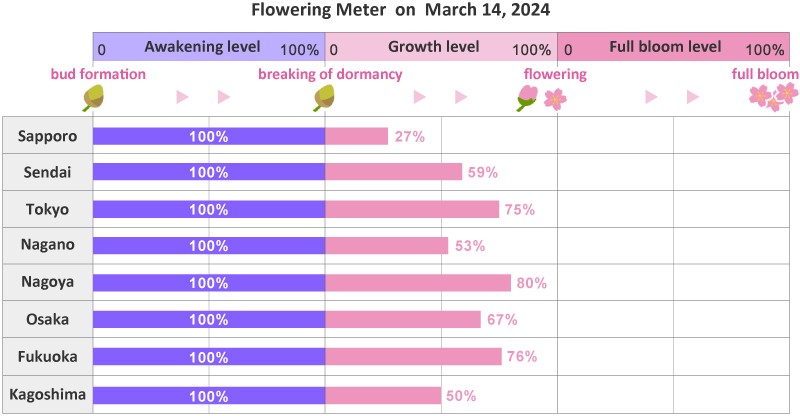Screen dimensions: 800x416
Task: Click the Flowering Meter title text
Action: pos(400,11)
